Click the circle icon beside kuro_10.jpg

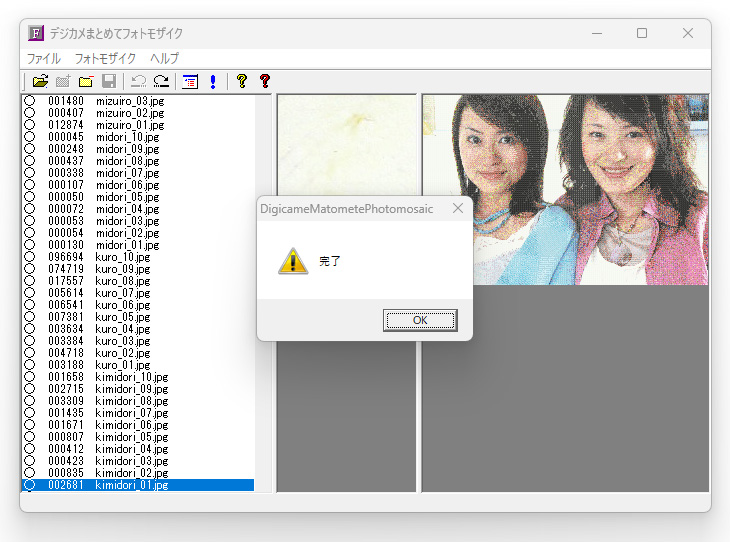pyautogui.click(x=30, y=257)
